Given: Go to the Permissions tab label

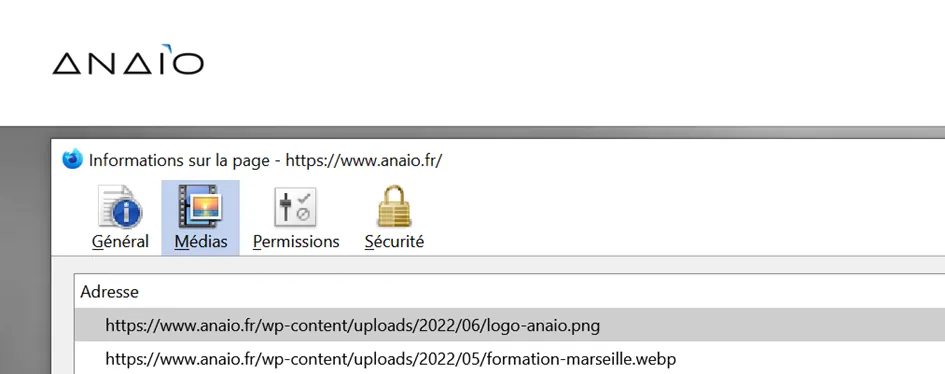Looking at the screenshot, I should (x=296, y=242).
